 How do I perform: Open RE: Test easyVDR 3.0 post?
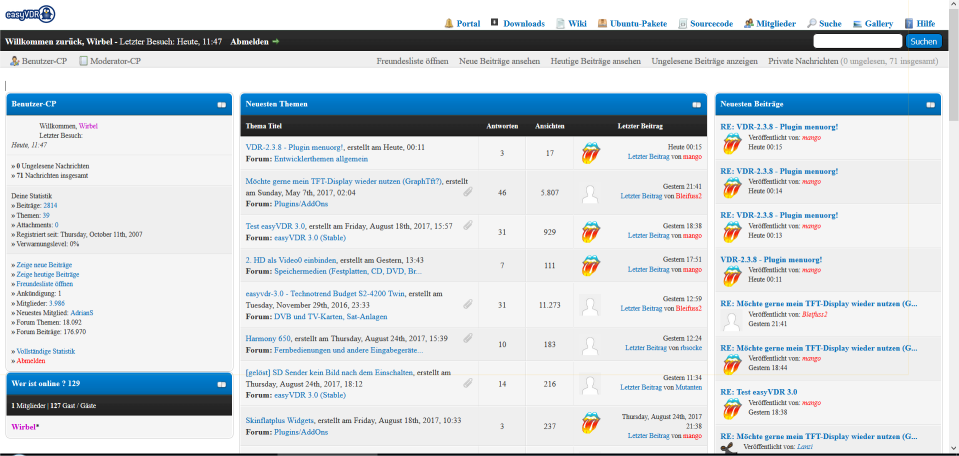[x=758, y=392]
